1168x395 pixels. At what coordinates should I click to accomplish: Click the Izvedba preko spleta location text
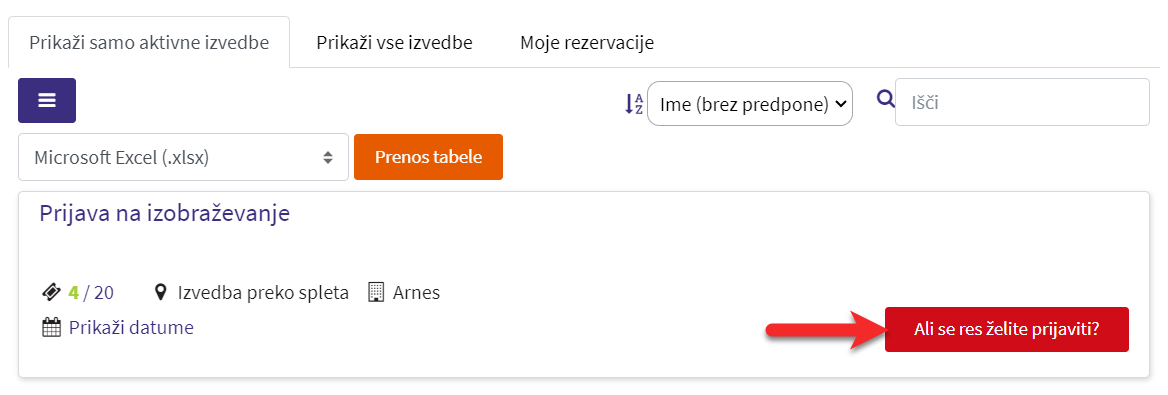click(x=263, y=293)
